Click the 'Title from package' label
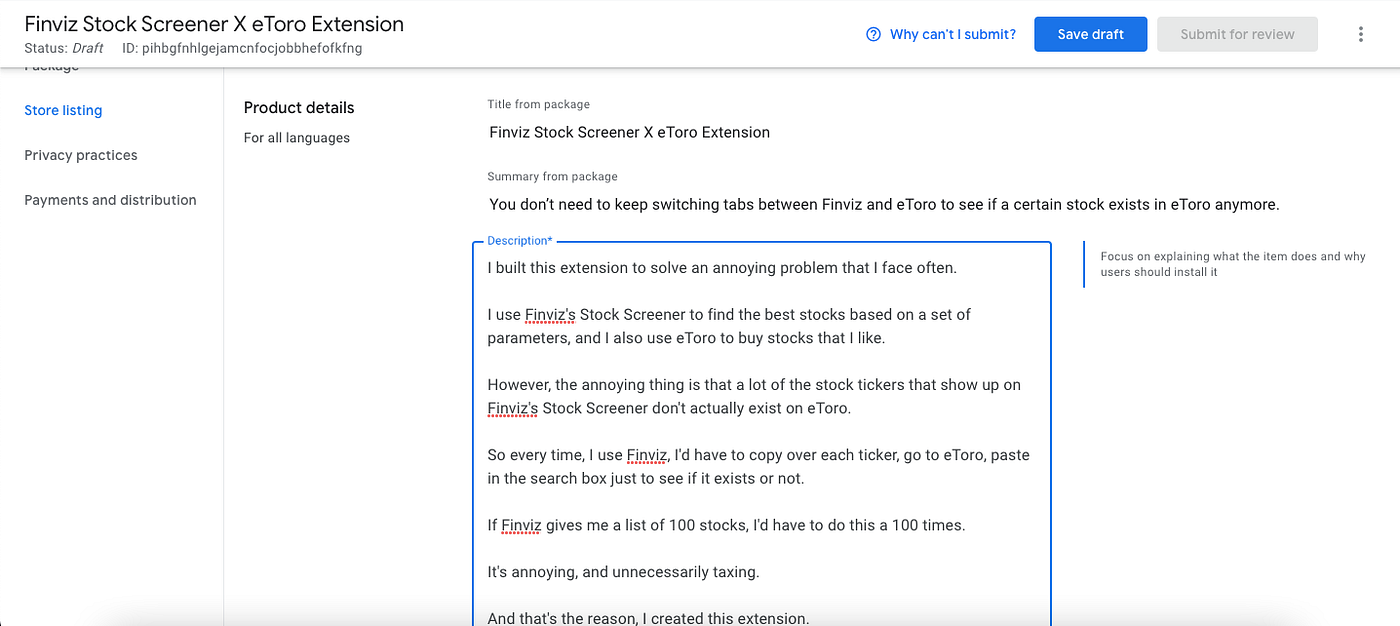 tap(538, 104)
